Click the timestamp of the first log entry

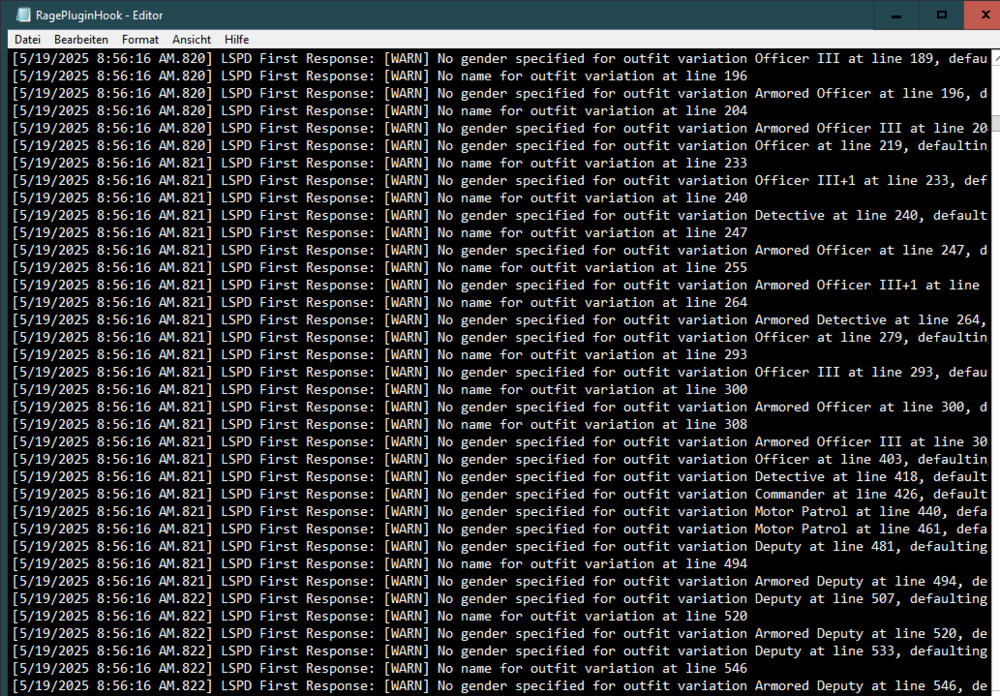click(110, 58)
